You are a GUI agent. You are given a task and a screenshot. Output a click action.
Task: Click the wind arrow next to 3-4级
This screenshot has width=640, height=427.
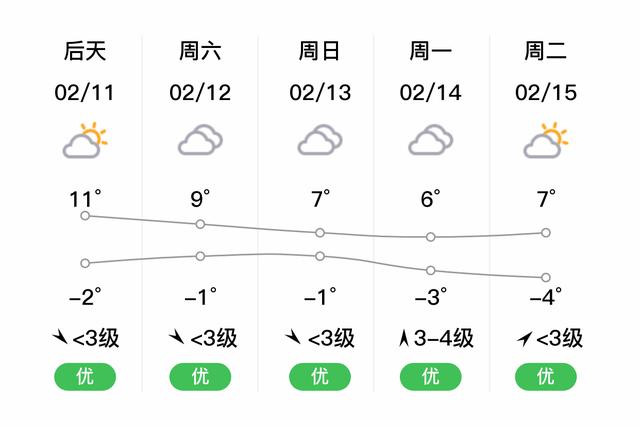(404, 338)
